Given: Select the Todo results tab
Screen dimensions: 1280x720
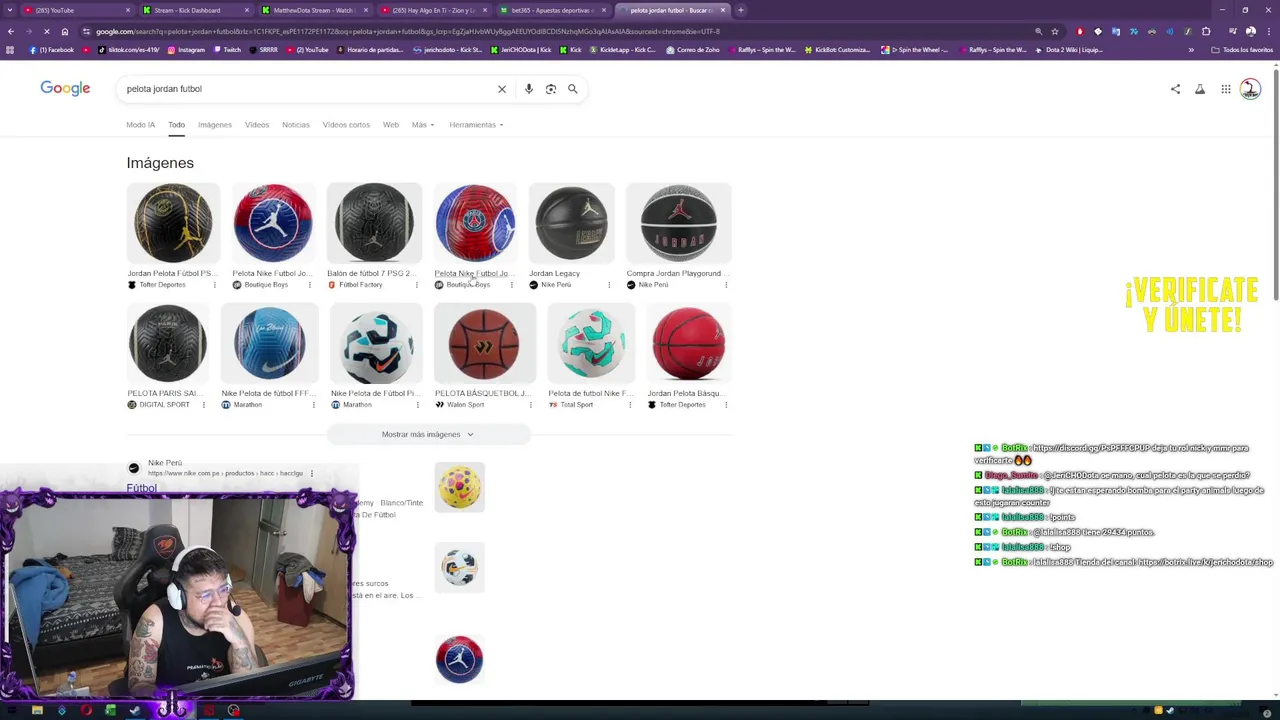Looking at the screenshot, I should pos(176,125).
